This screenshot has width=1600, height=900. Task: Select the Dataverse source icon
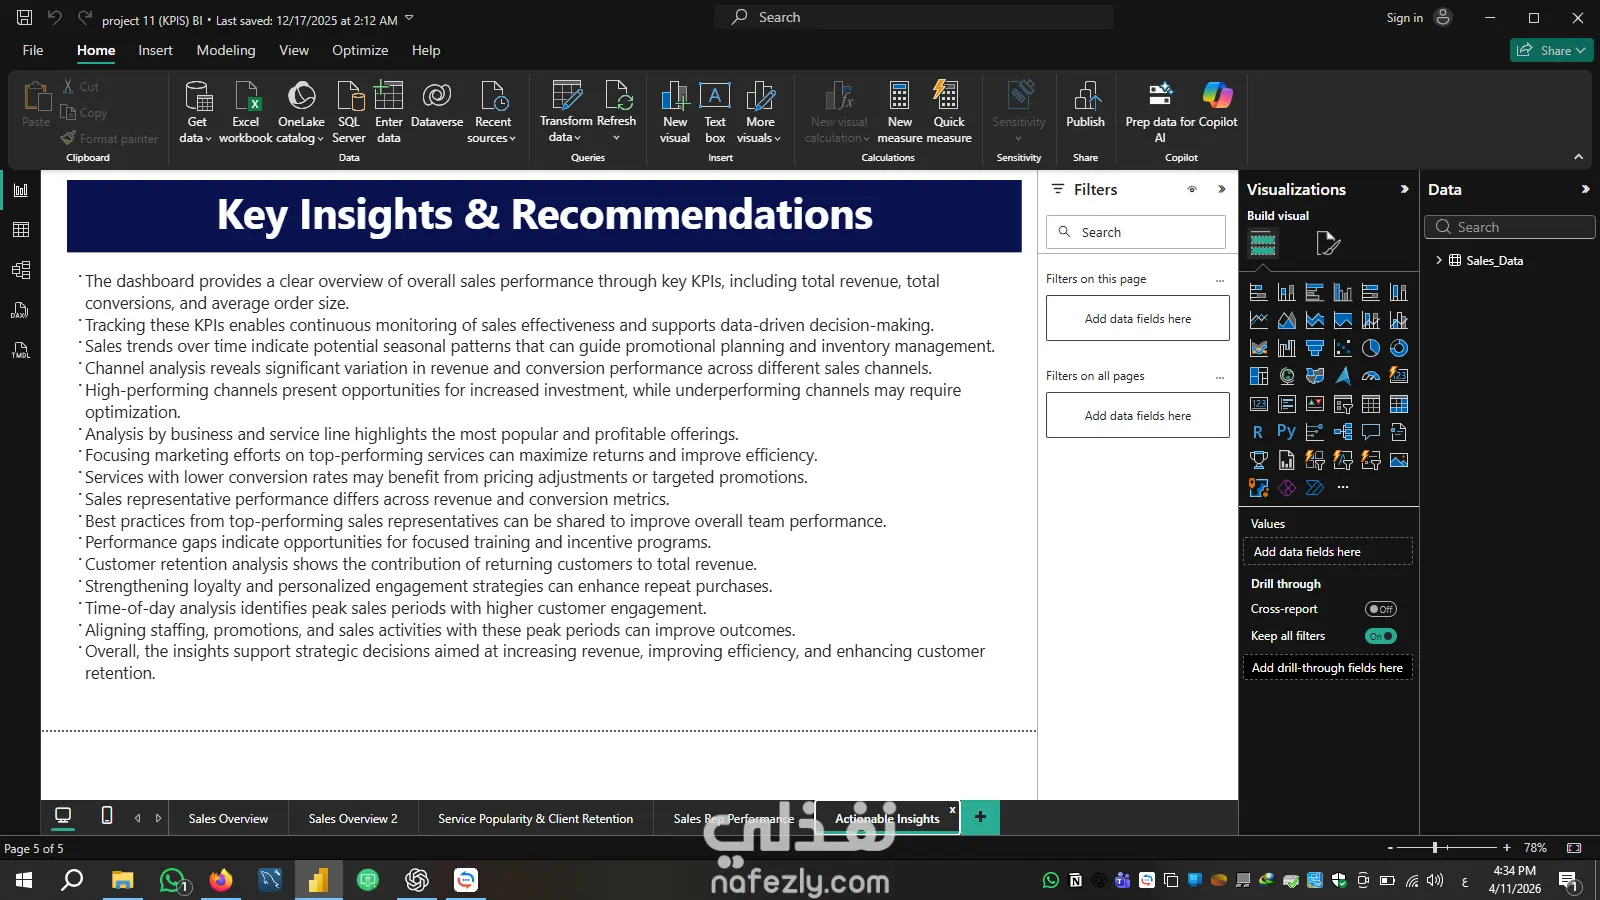click(437, 105)
